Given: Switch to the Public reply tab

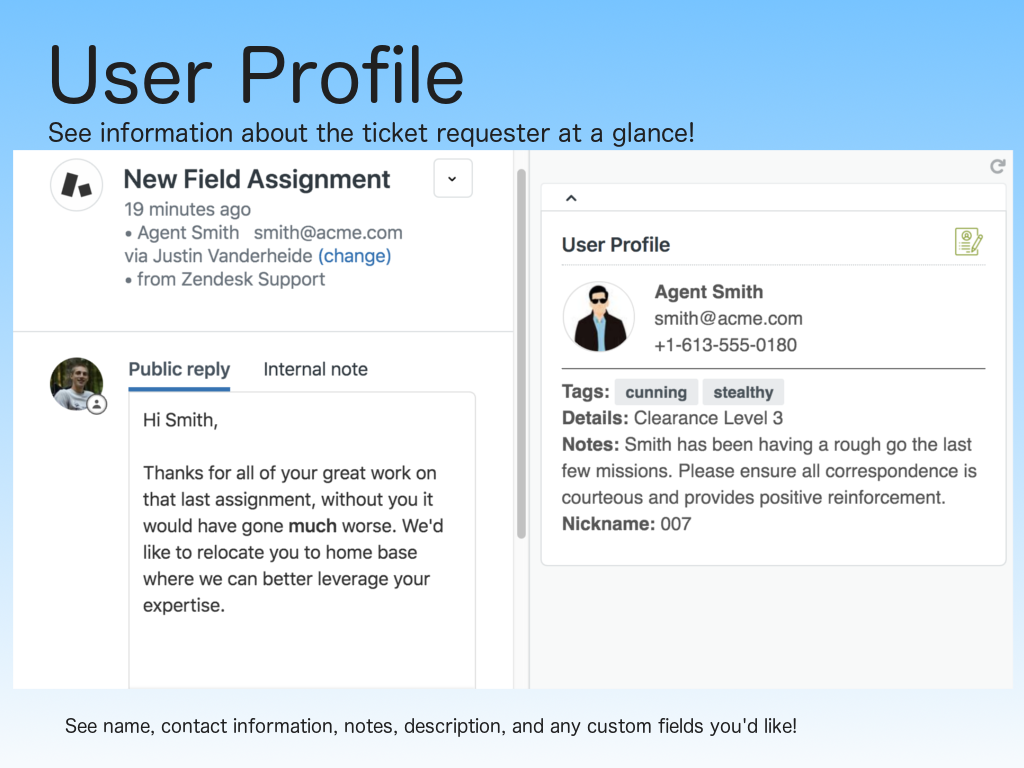Looking at the screenshot, I should point(179,369).
